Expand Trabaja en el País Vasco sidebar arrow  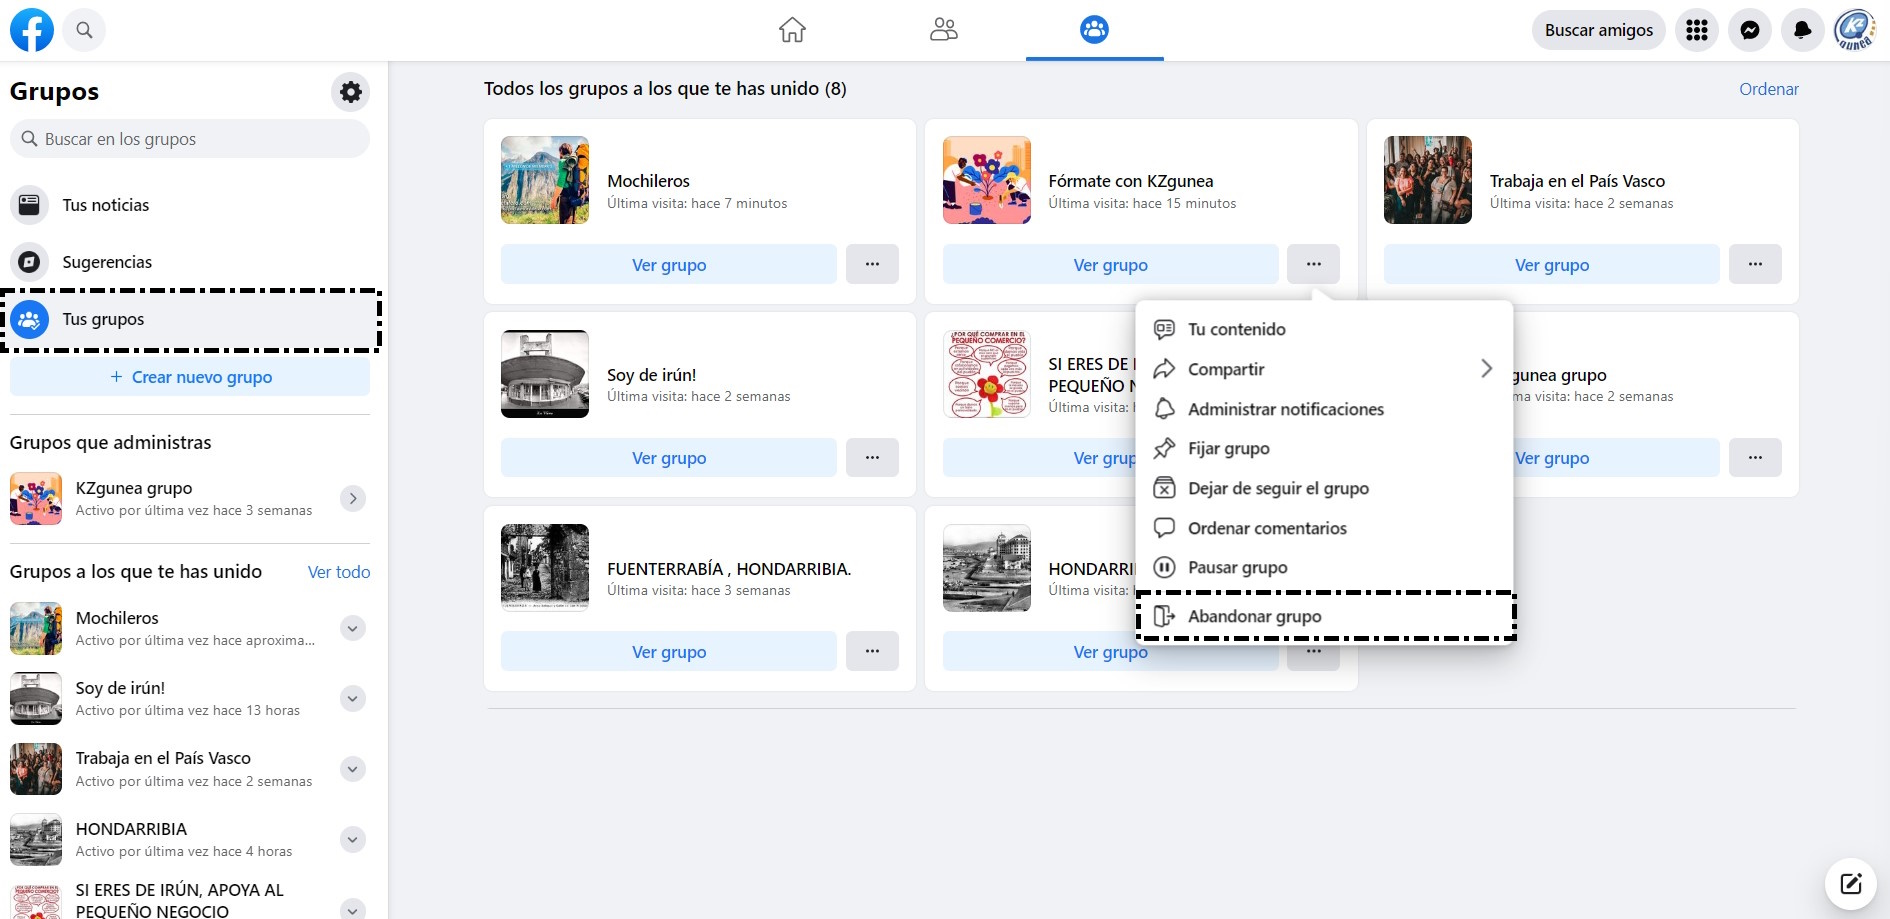[x=353, y=768]
